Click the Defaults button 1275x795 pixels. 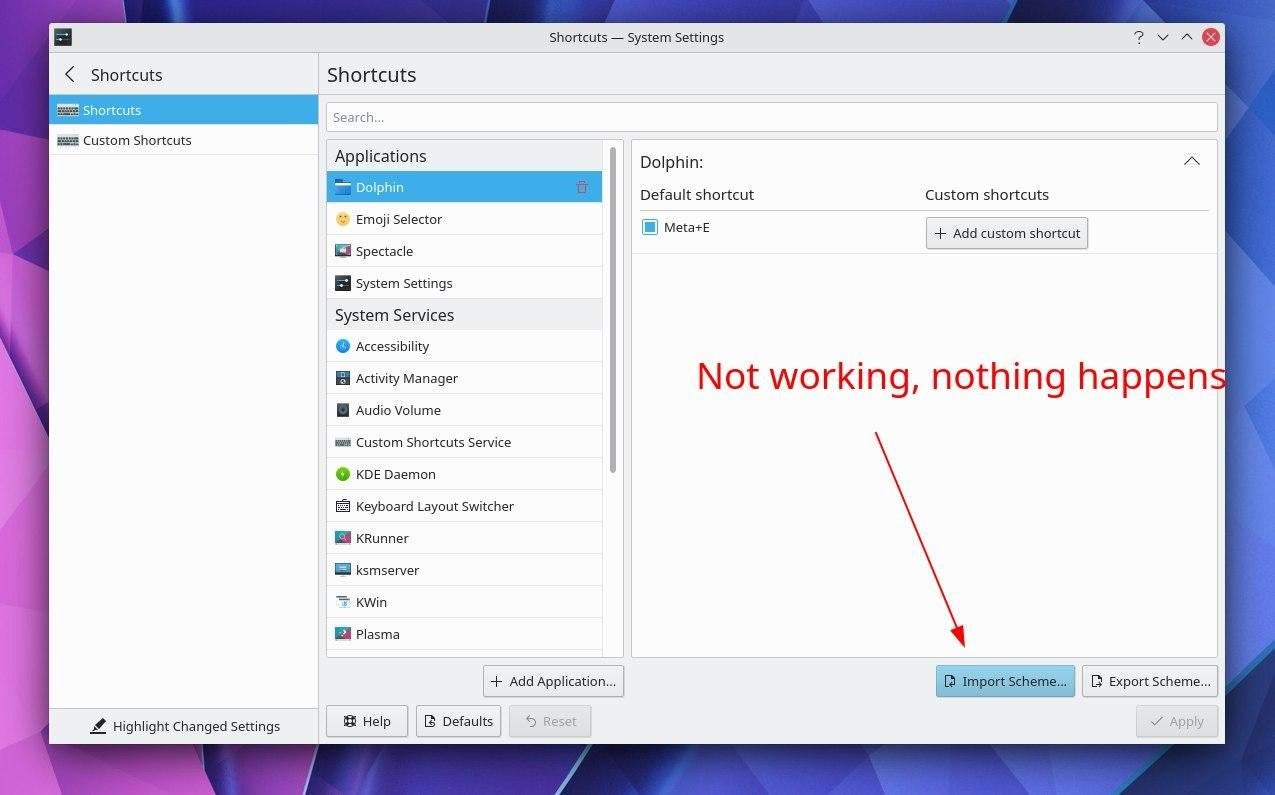pyautogui.click(x=458, y=721)
